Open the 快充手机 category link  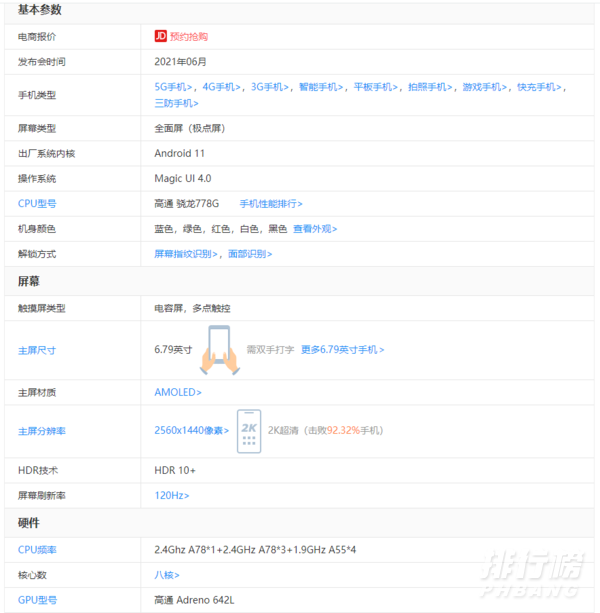[539, 87]
